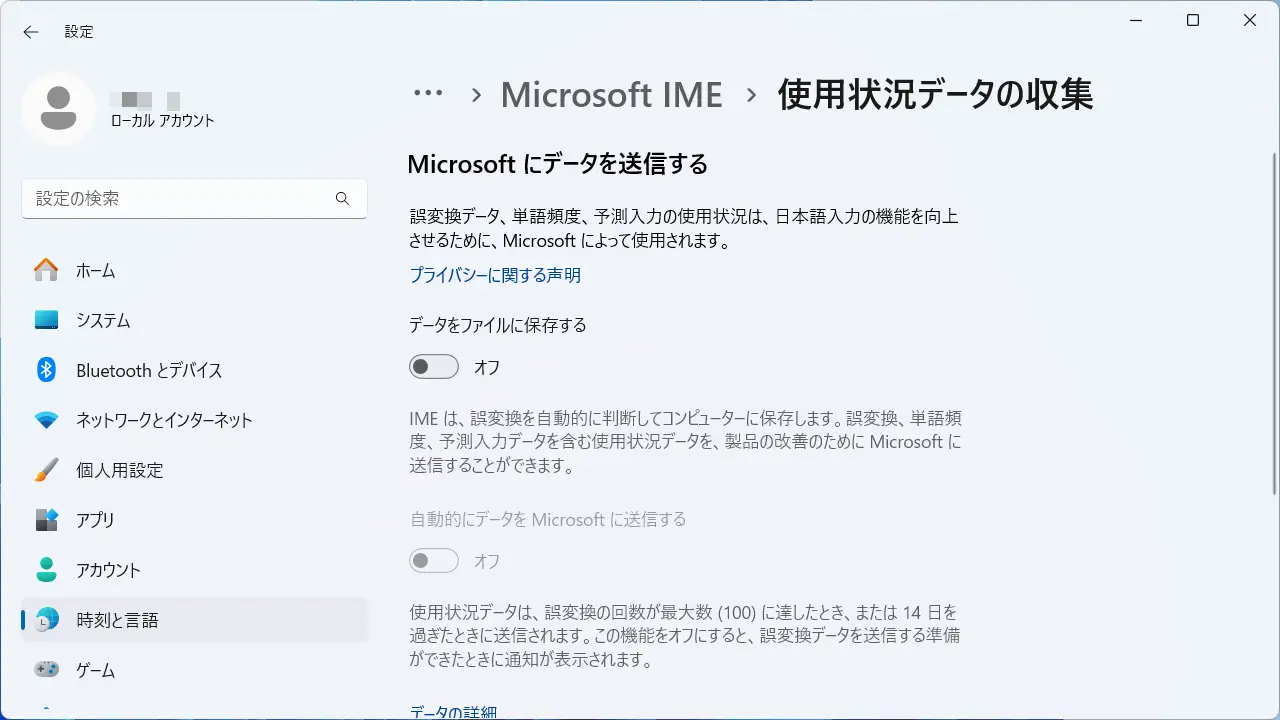Click the Bluetooth icon in sidebar

click(x=46, y=370)
